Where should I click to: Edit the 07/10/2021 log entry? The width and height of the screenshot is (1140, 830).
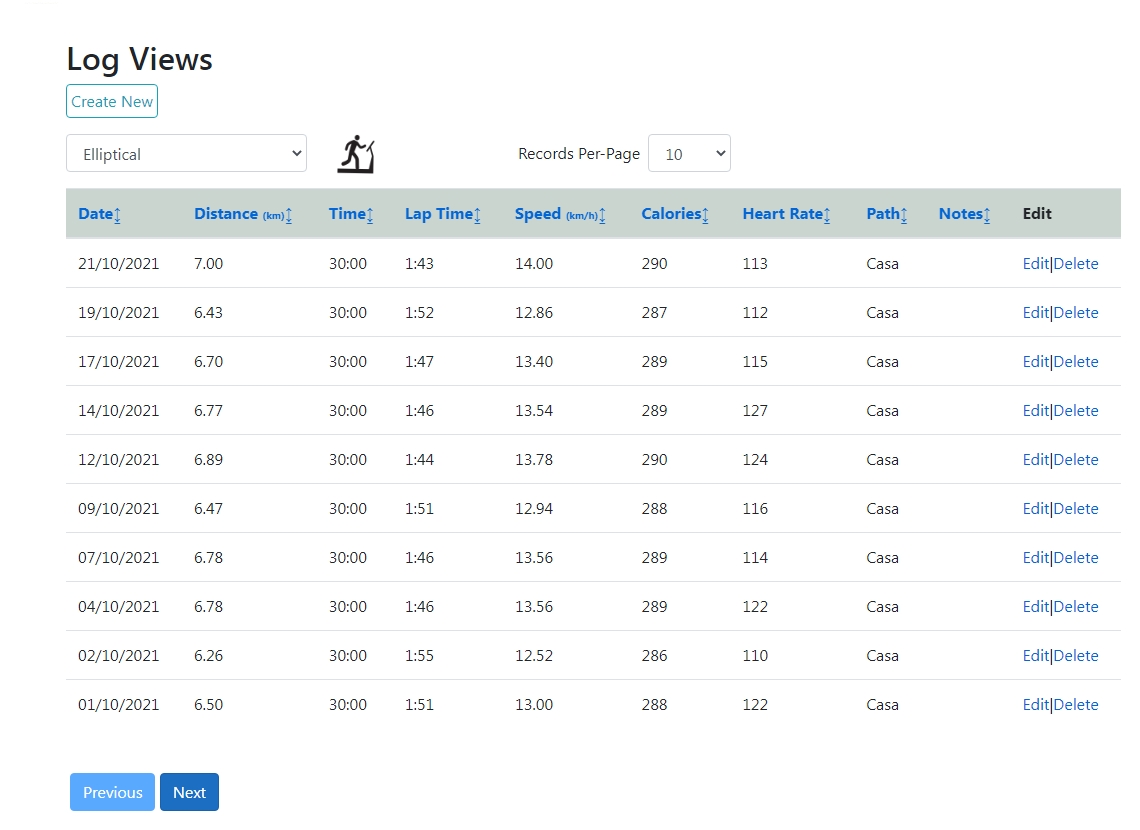click(1035, 558)
